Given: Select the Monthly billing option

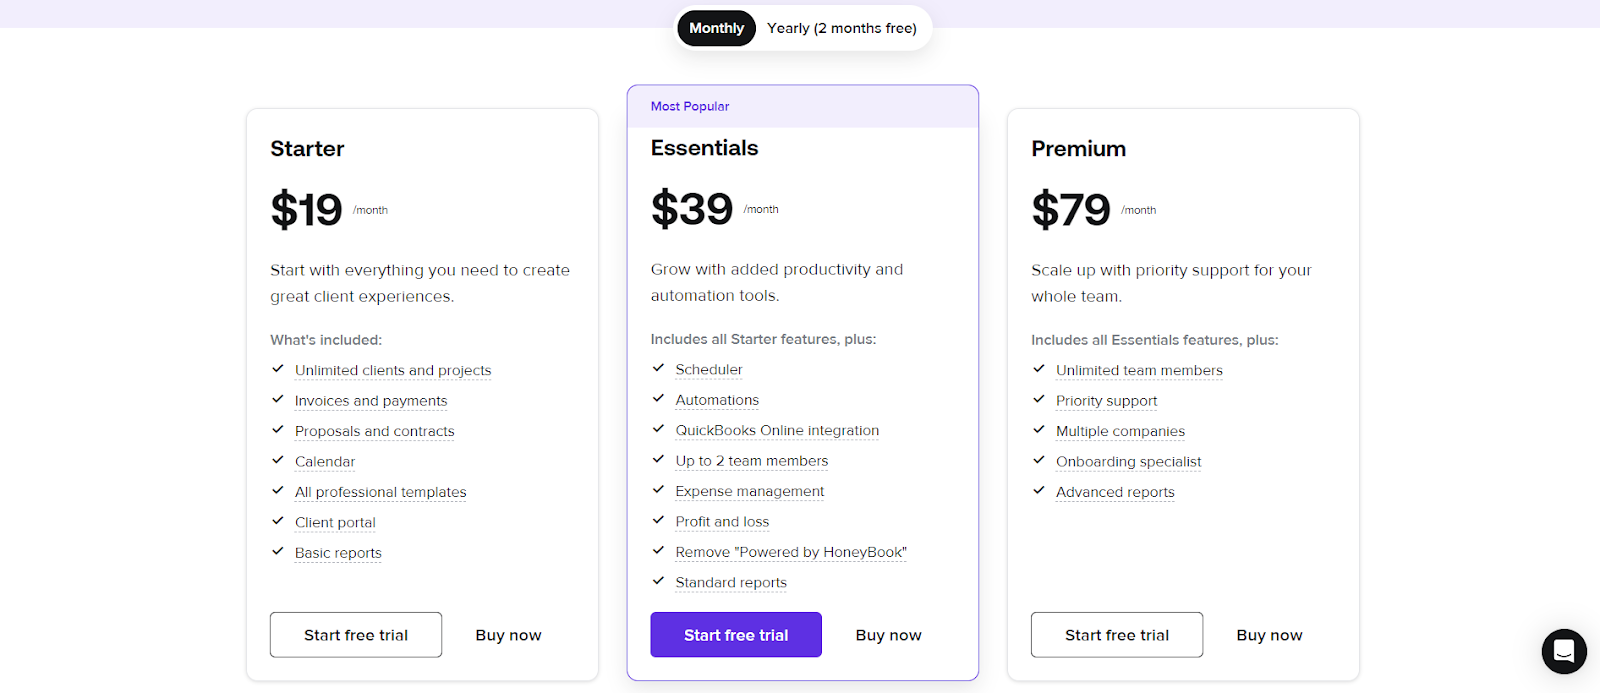Looking at the screenshot, I should coord(716,28).
